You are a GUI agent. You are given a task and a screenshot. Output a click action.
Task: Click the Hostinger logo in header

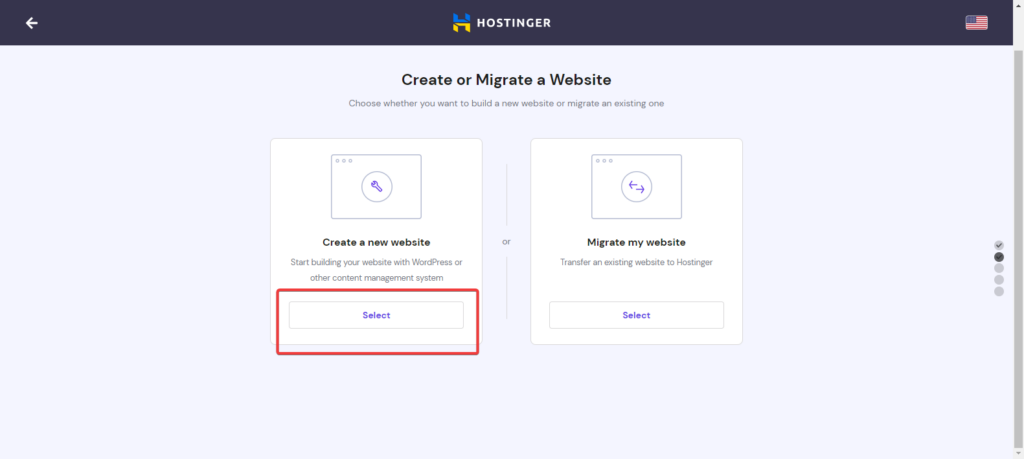pyautogui.click(x=502, y=23)
